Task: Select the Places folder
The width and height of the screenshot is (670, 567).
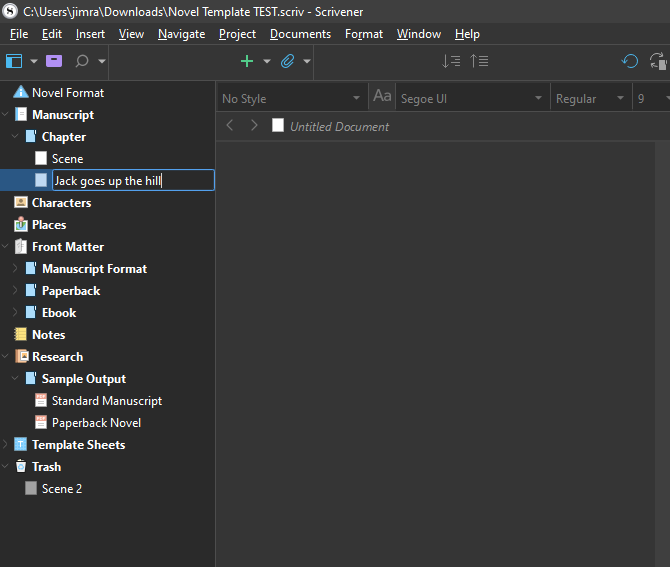Action: click(49, 225)
